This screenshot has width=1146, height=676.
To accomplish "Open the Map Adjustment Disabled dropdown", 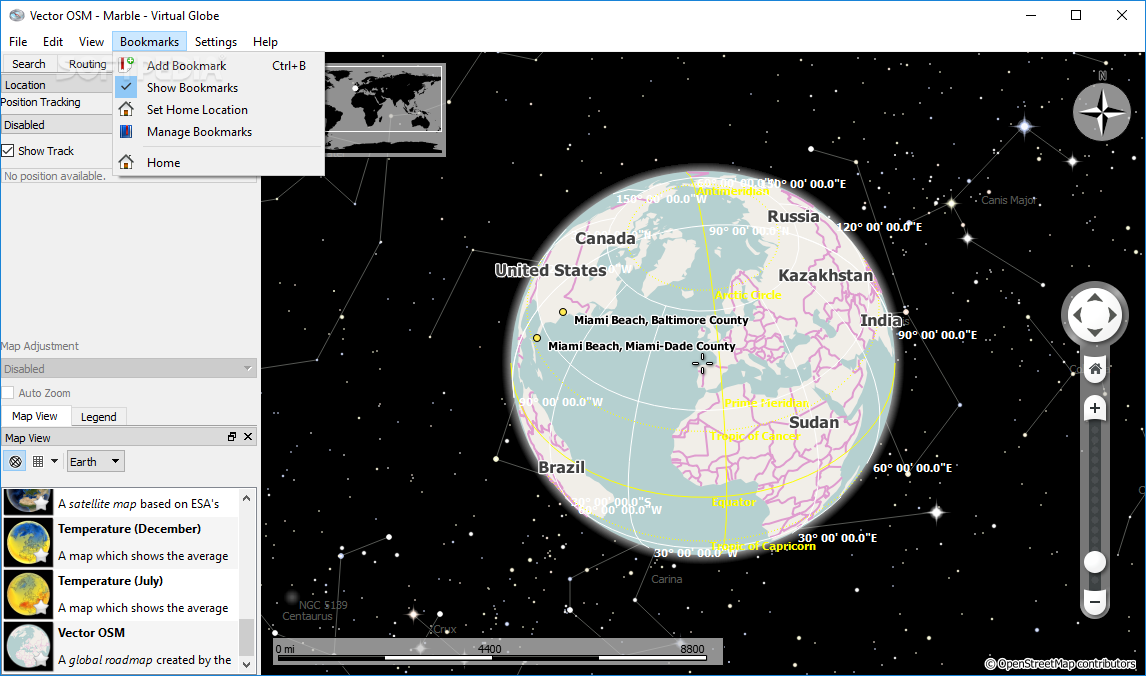I will pyautogui.click(x=129, y=368).
